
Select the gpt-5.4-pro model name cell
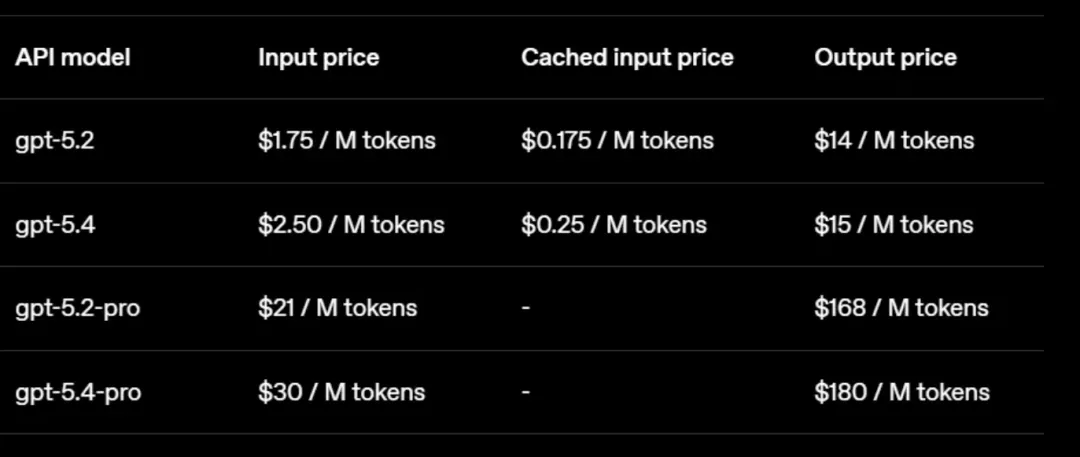[78, 392]
